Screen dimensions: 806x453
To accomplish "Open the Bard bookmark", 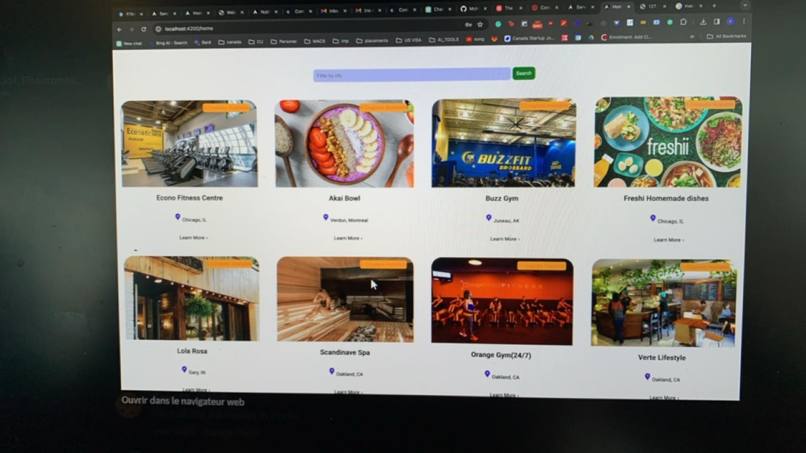I will click(203, 43).
